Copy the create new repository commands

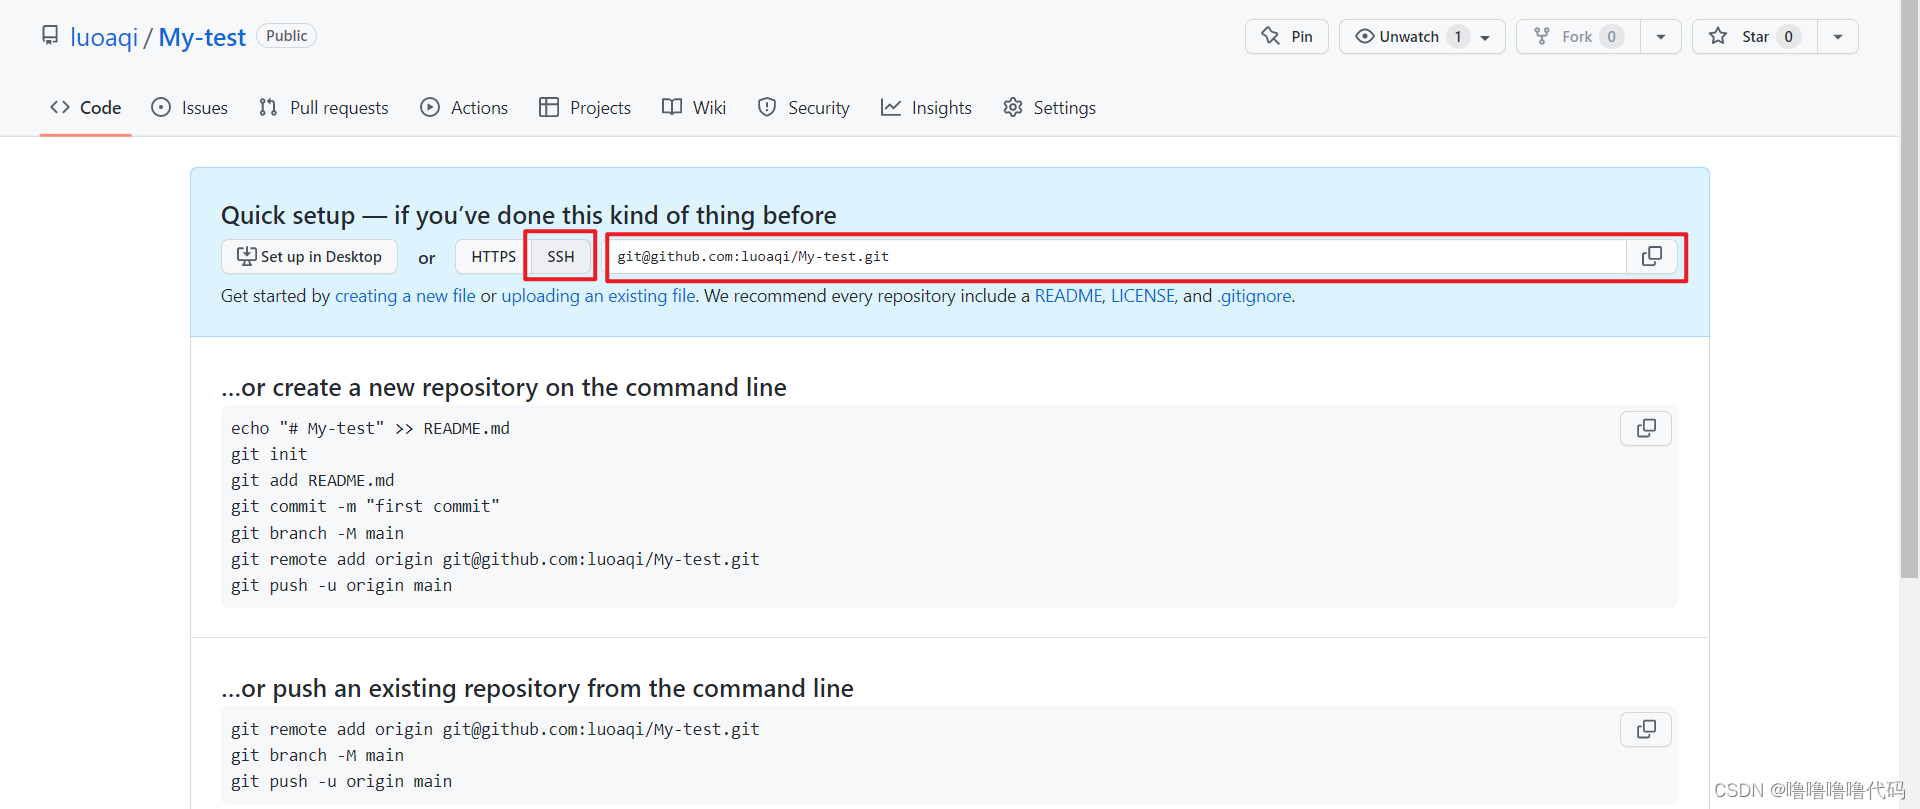(1646, 429)
